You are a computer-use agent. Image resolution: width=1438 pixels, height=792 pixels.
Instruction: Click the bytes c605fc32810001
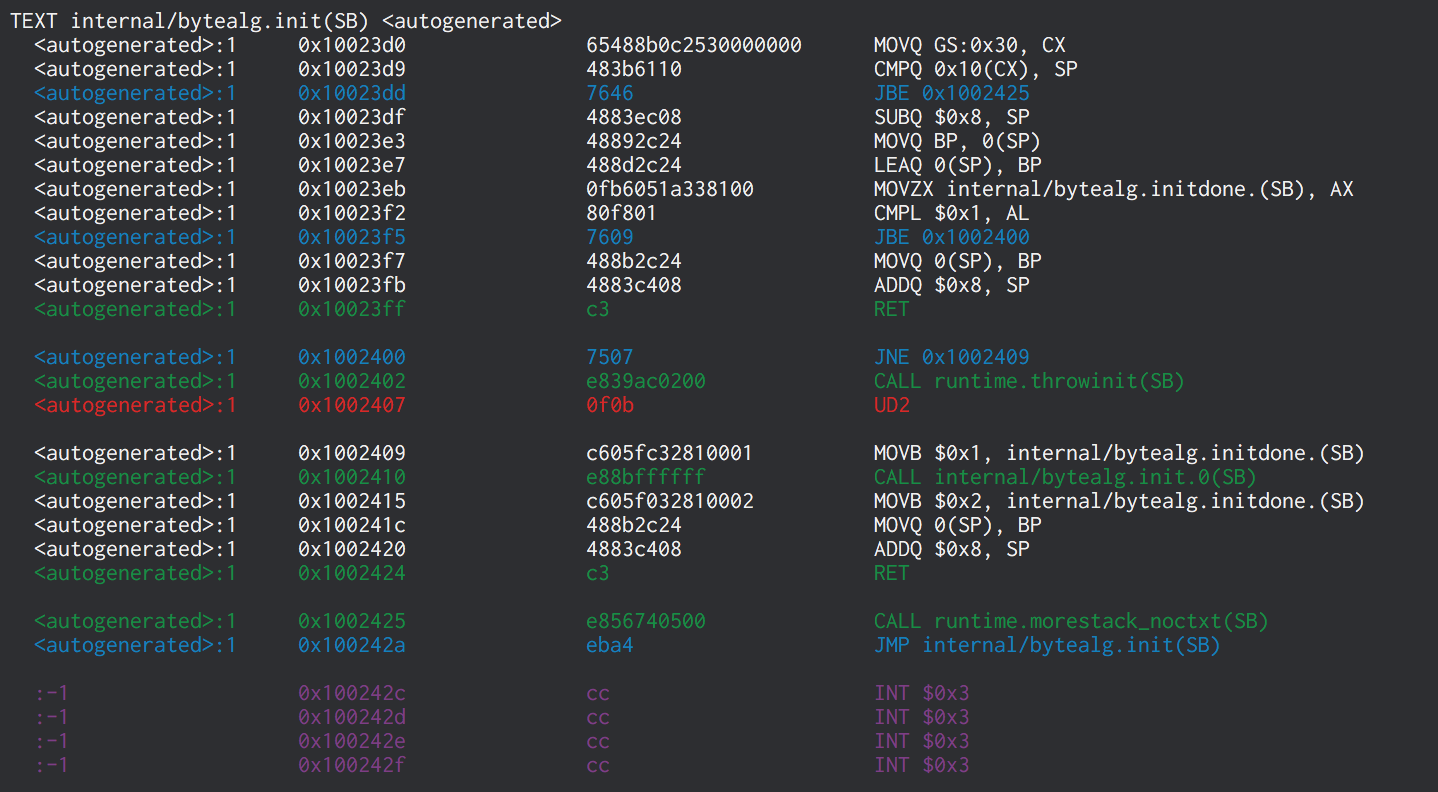coord(669,453)
